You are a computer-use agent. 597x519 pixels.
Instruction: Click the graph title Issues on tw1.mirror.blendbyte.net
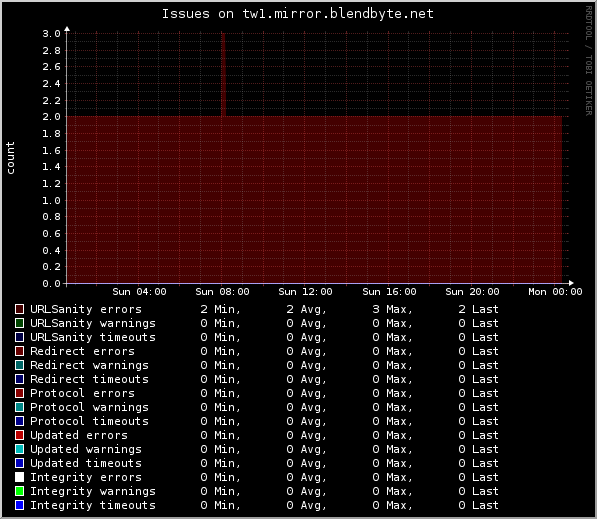pyautogui.click(x=298, y=14)
